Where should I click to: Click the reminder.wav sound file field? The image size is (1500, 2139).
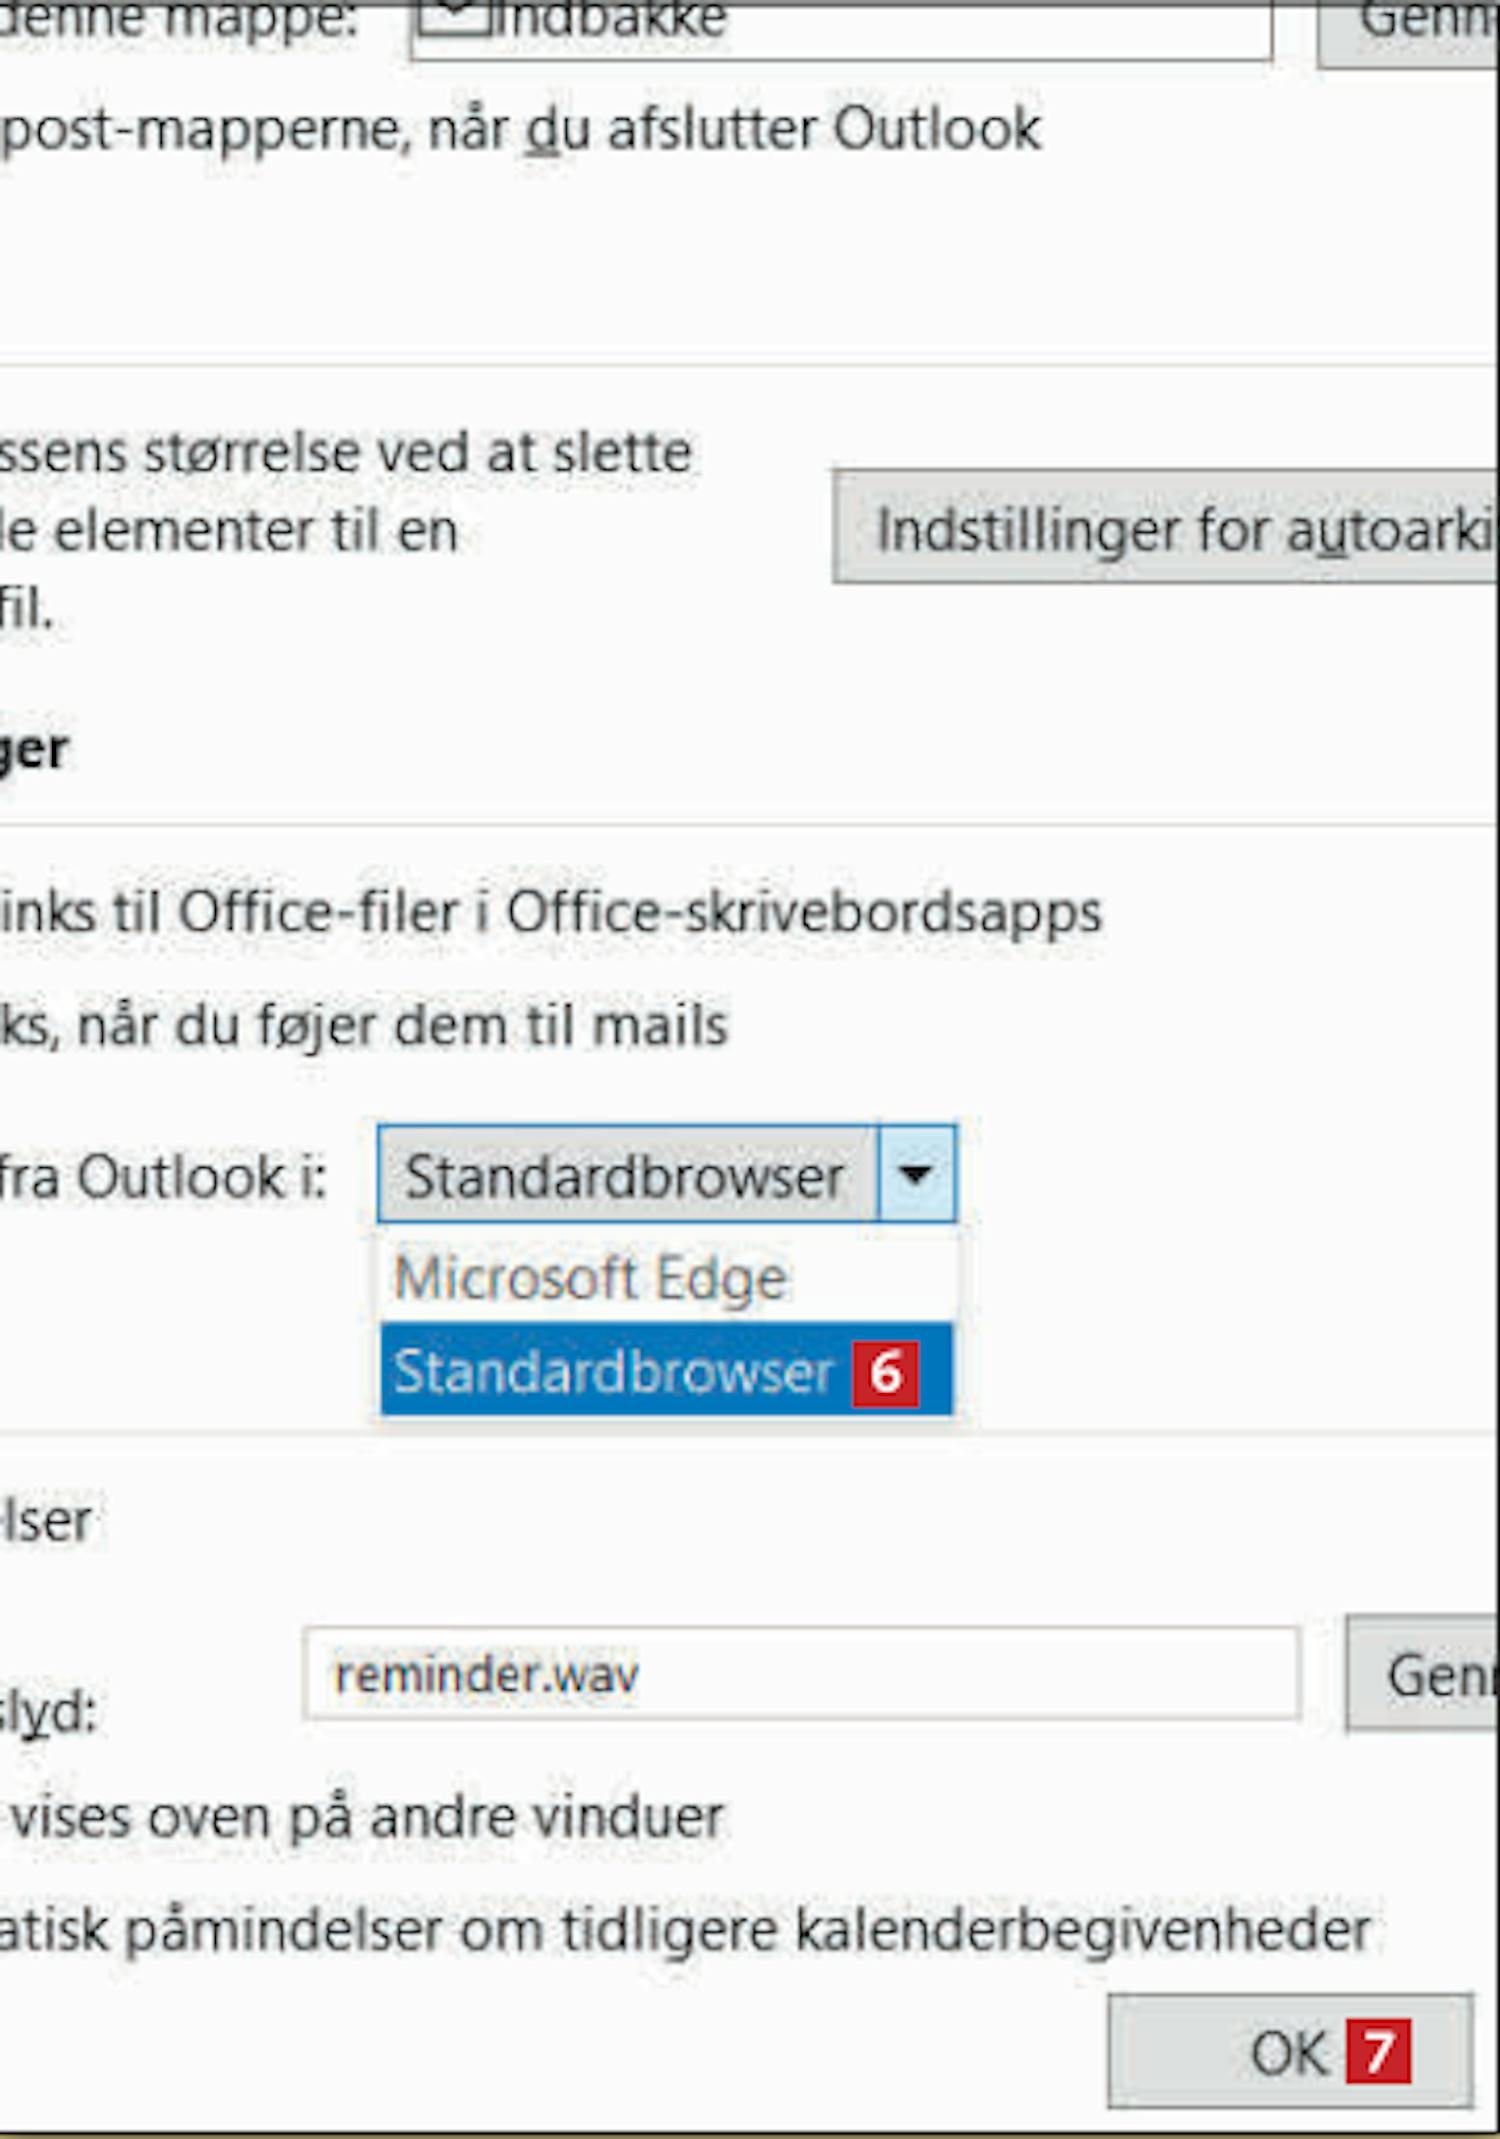[x=800, y=1675]
